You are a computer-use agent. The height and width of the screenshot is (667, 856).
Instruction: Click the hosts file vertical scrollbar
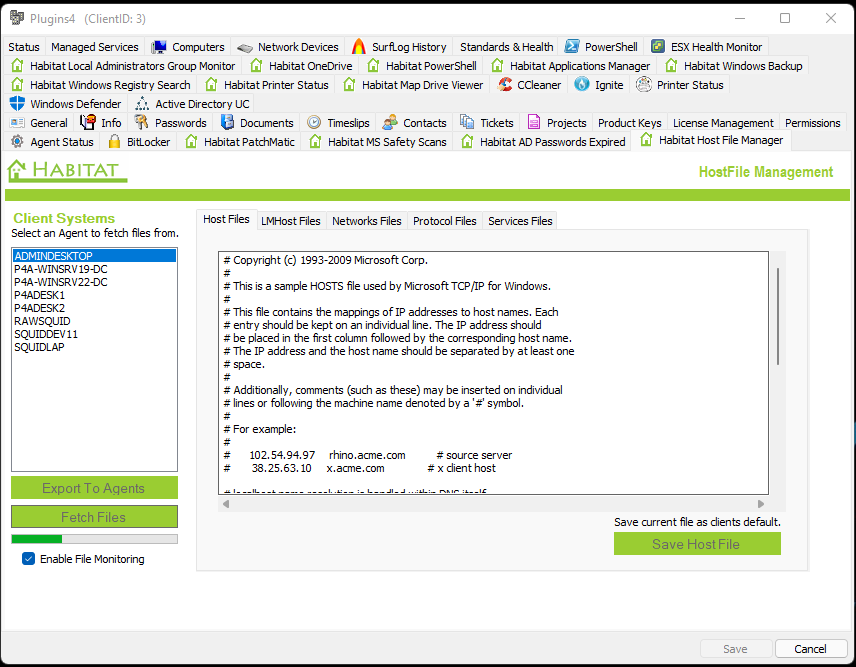[x=777, y=316]
